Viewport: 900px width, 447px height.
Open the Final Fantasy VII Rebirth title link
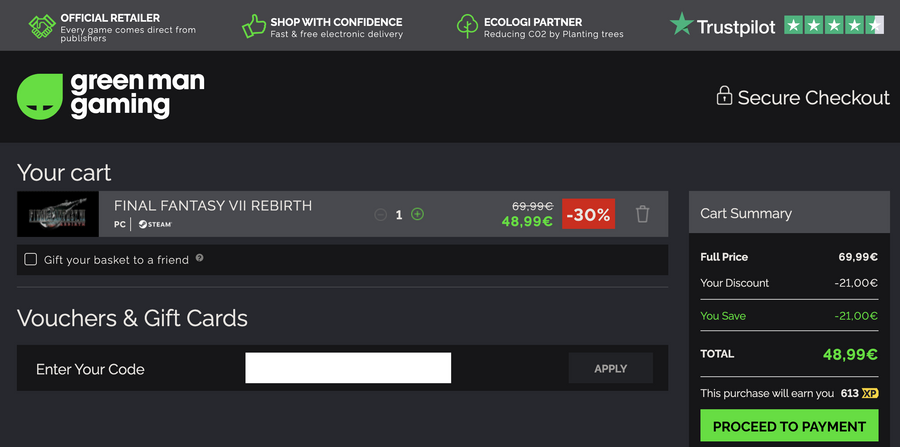[x=213, y=206]
